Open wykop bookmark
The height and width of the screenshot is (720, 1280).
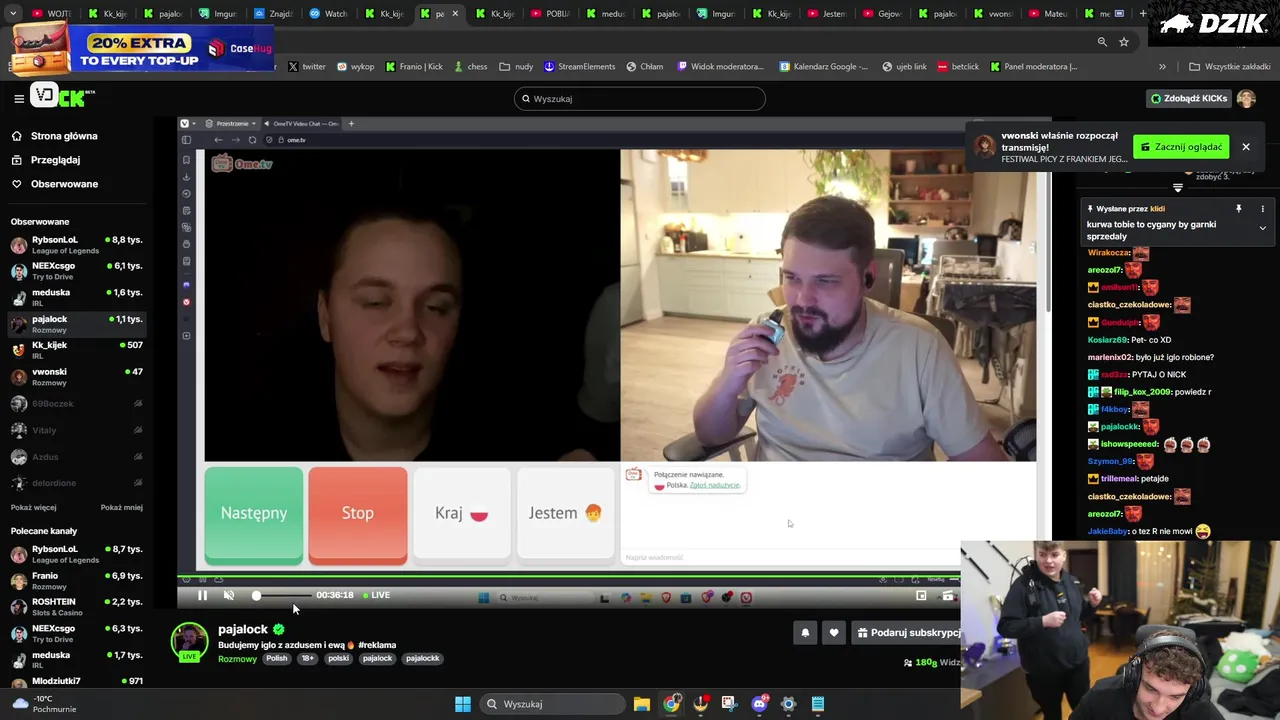356,67
